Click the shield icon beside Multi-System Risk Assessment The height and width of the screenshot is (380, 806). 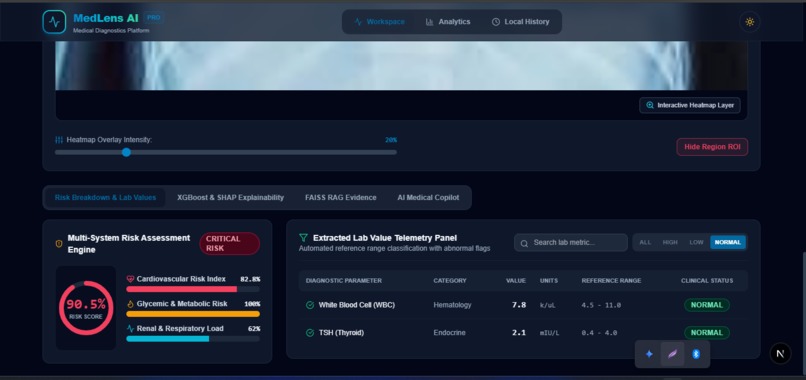pyautogui.click(x=59, y=244)
